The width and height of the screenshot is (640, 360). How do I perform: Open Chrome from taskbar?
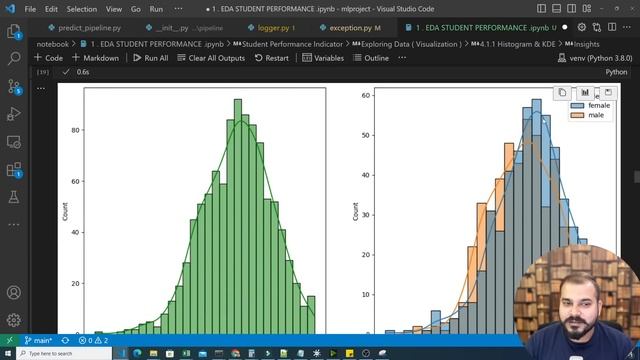[x=236, y=353]
